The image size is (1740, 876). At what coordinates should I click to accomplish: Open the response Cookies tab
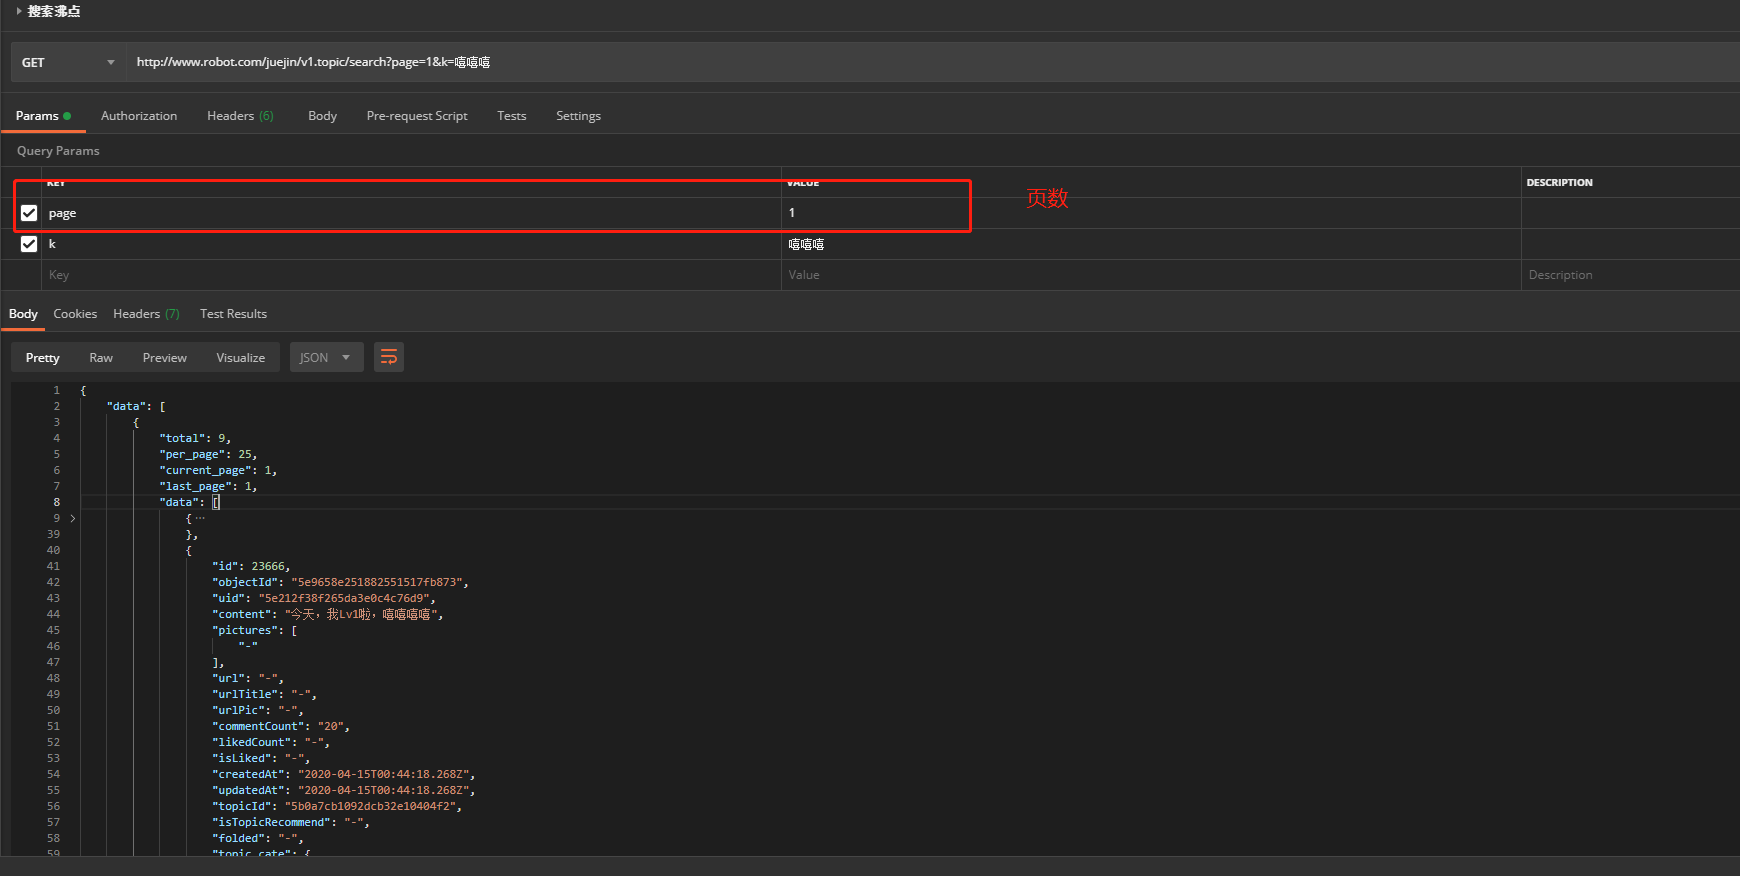pyautogui.click(x=75, y=314)
